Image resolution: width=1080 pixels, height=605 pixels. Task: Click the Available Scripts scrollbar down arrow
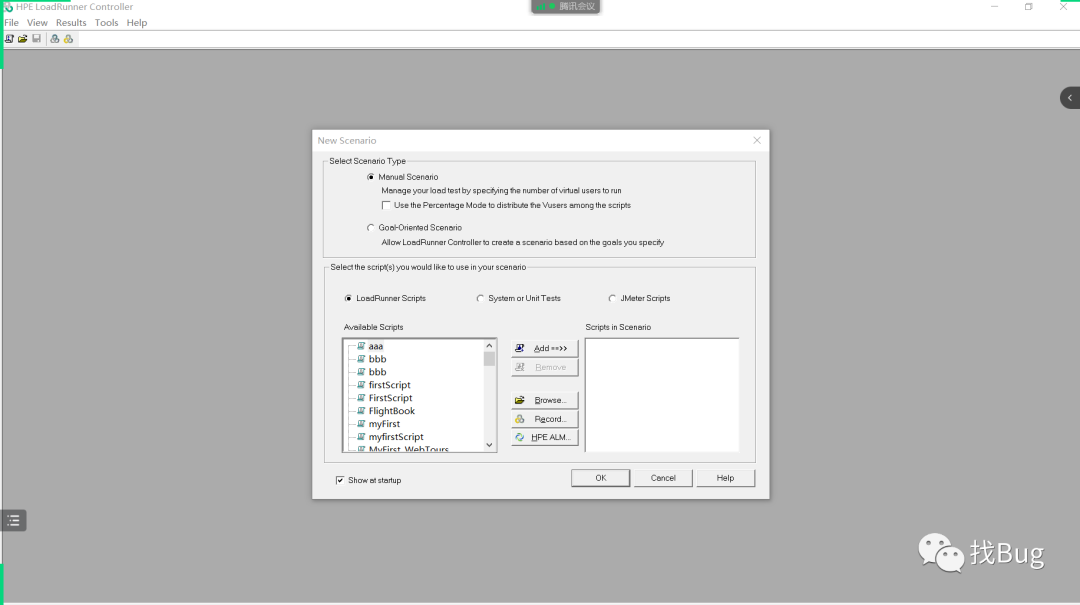pos(489,445)
